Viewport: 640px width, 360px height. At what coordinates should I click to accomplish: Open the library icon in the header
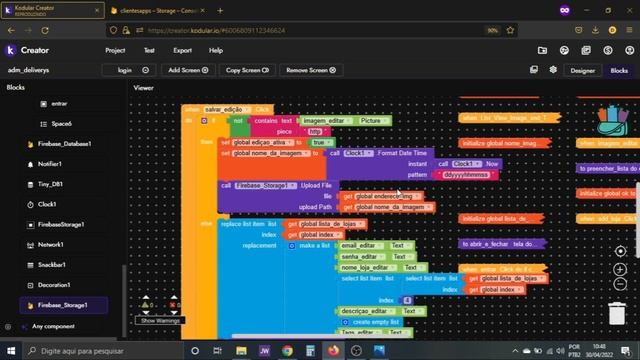pyautogui.click(x=586, y=50)
